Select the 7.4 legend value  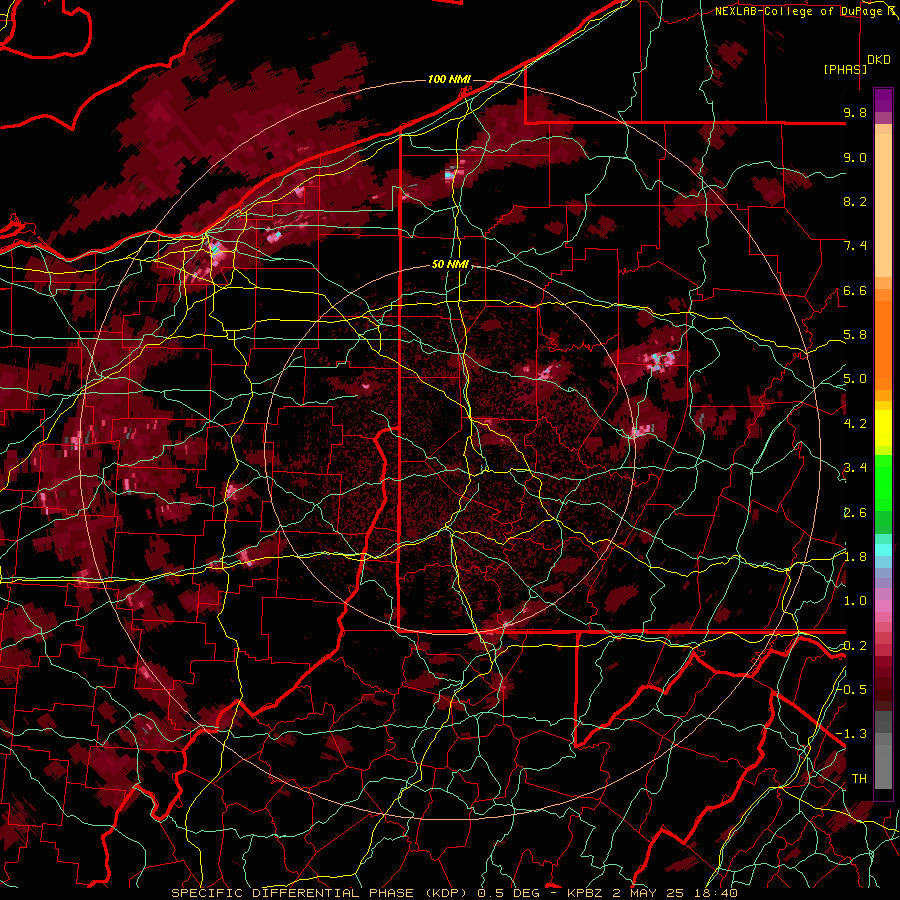click(855, 246)
